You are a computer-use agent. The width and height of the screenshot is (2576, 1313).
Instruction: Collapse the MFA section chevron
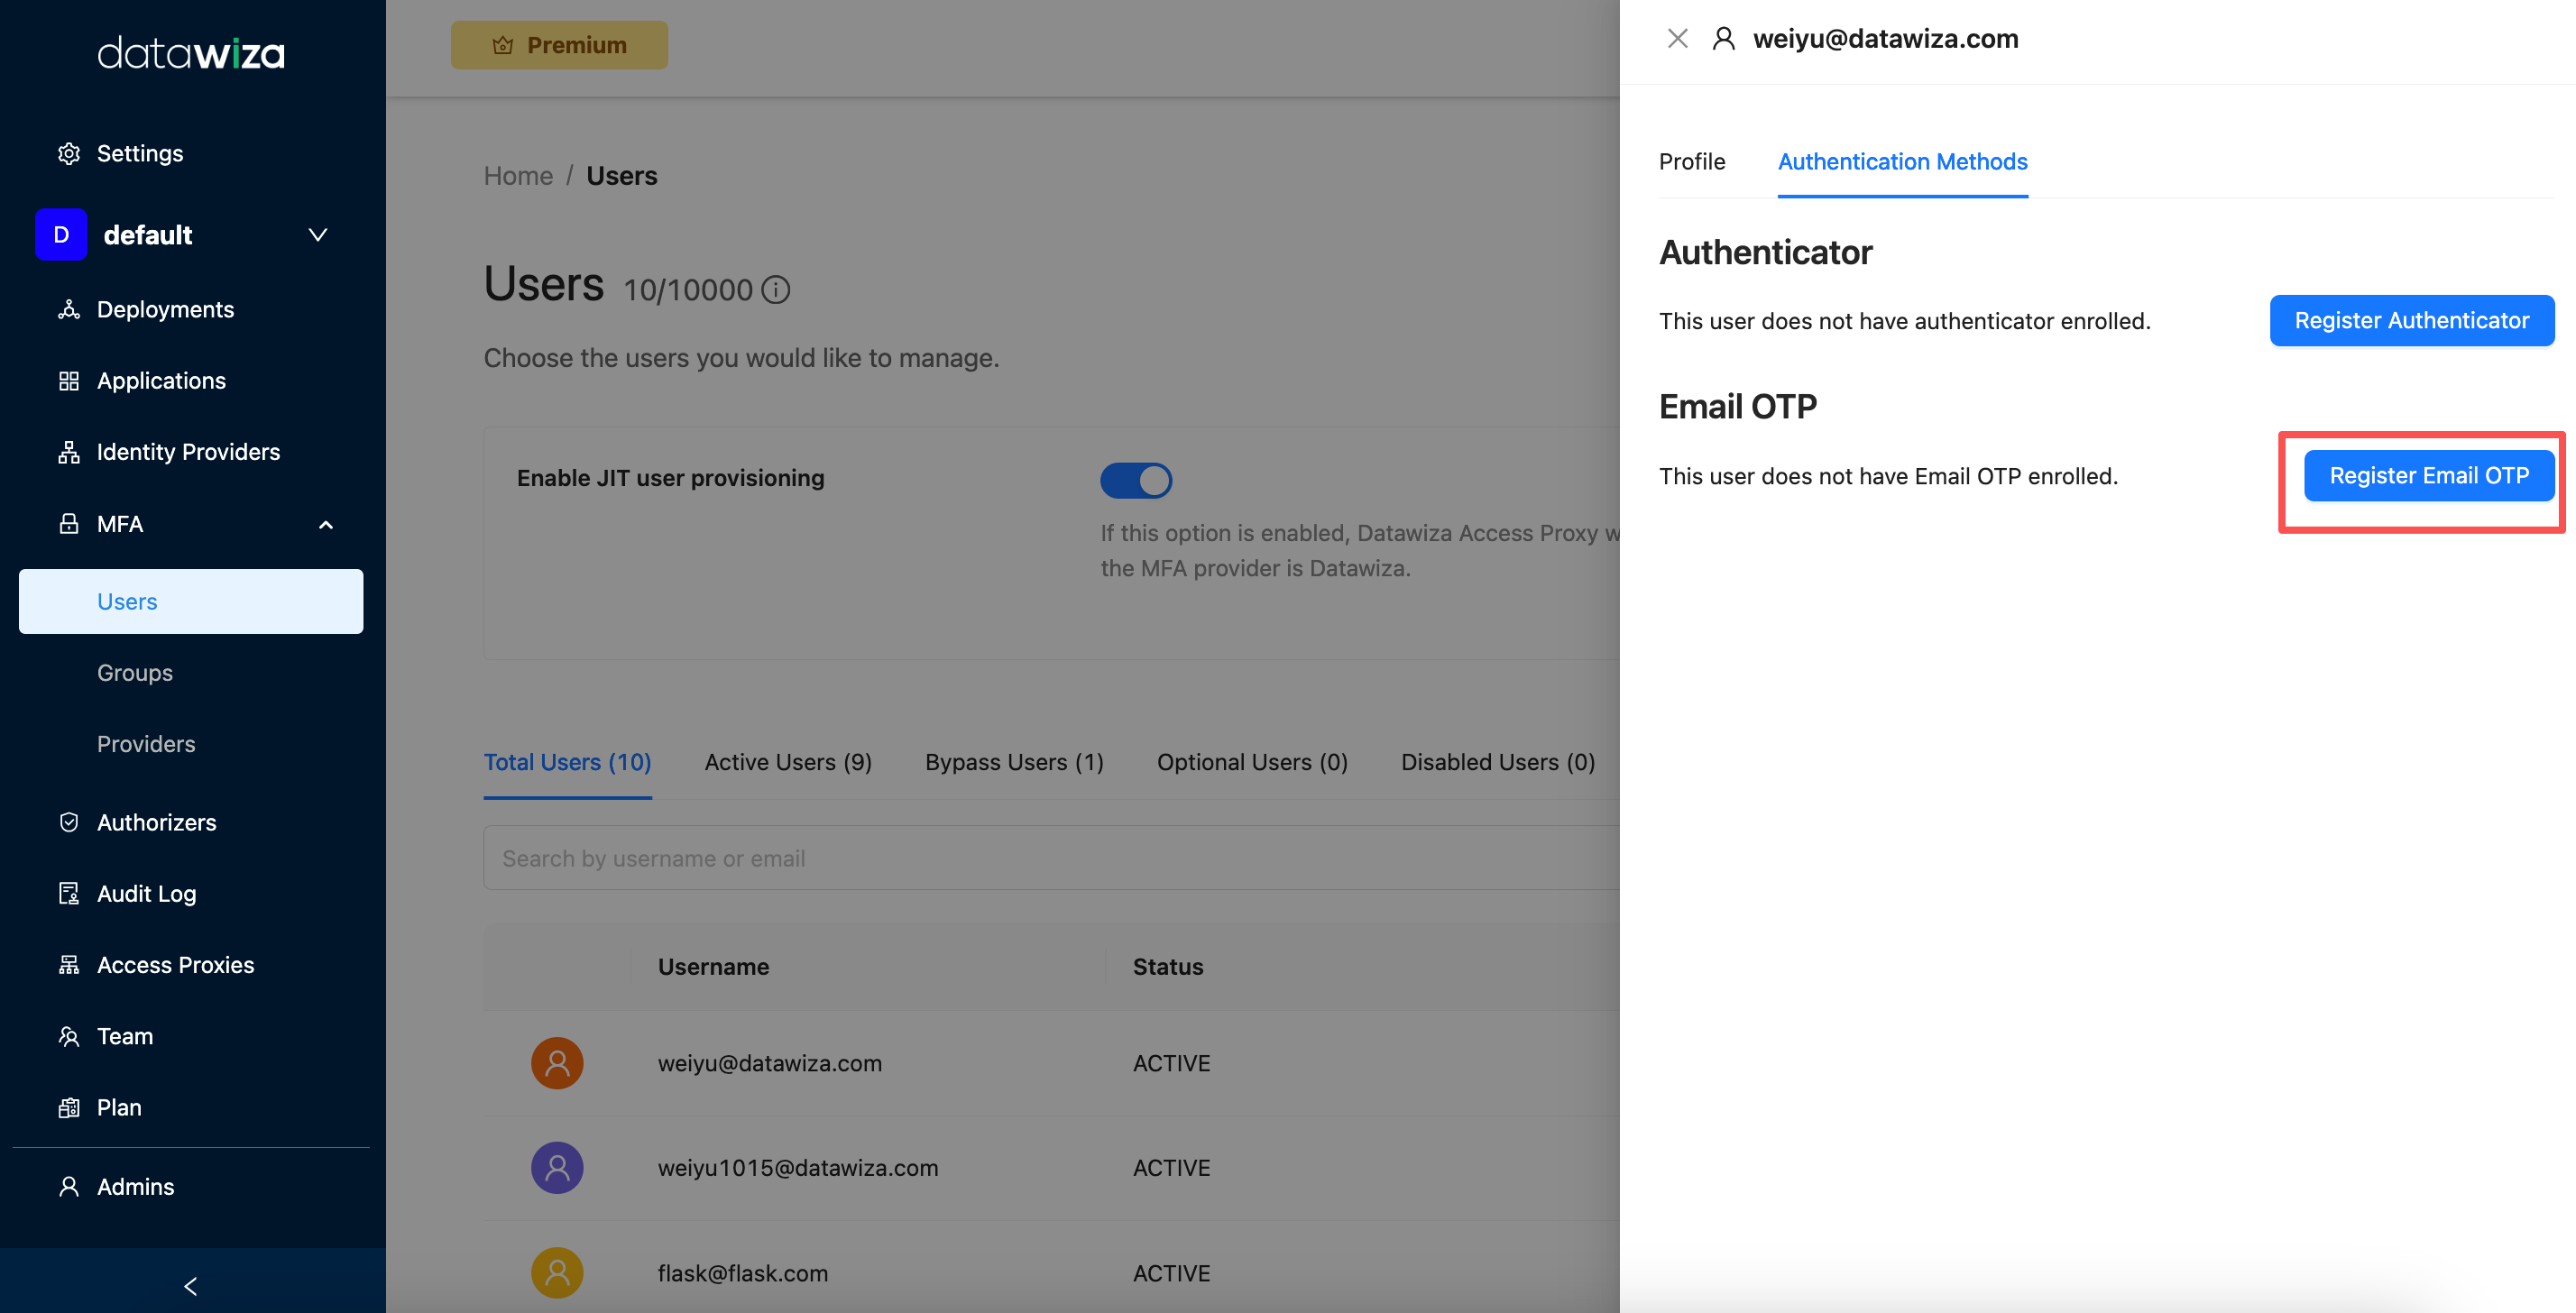point(326,525)
